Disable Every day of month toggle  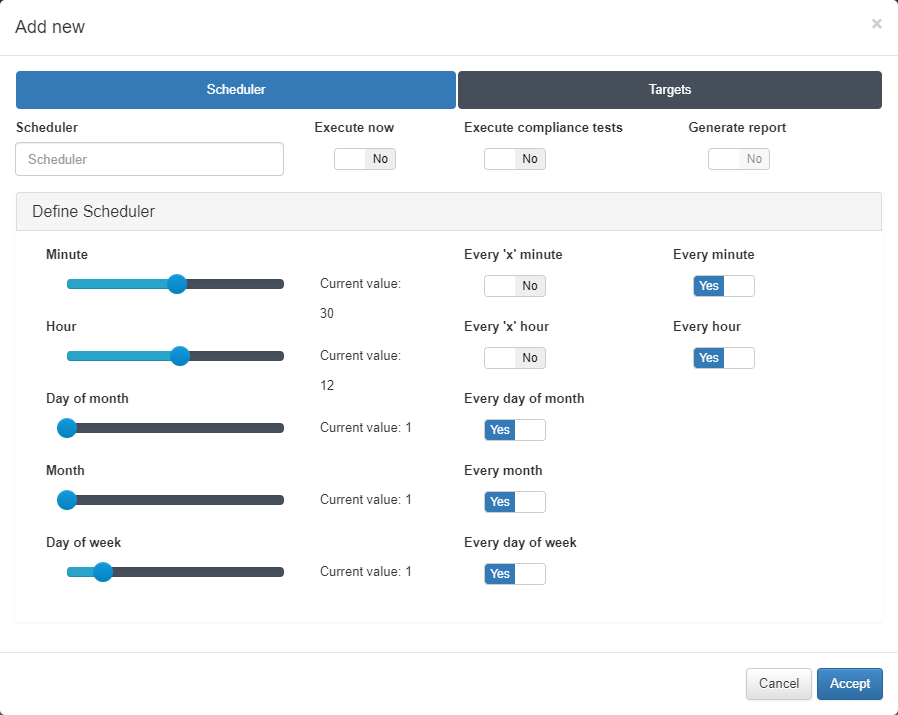[x=515, y=430]
